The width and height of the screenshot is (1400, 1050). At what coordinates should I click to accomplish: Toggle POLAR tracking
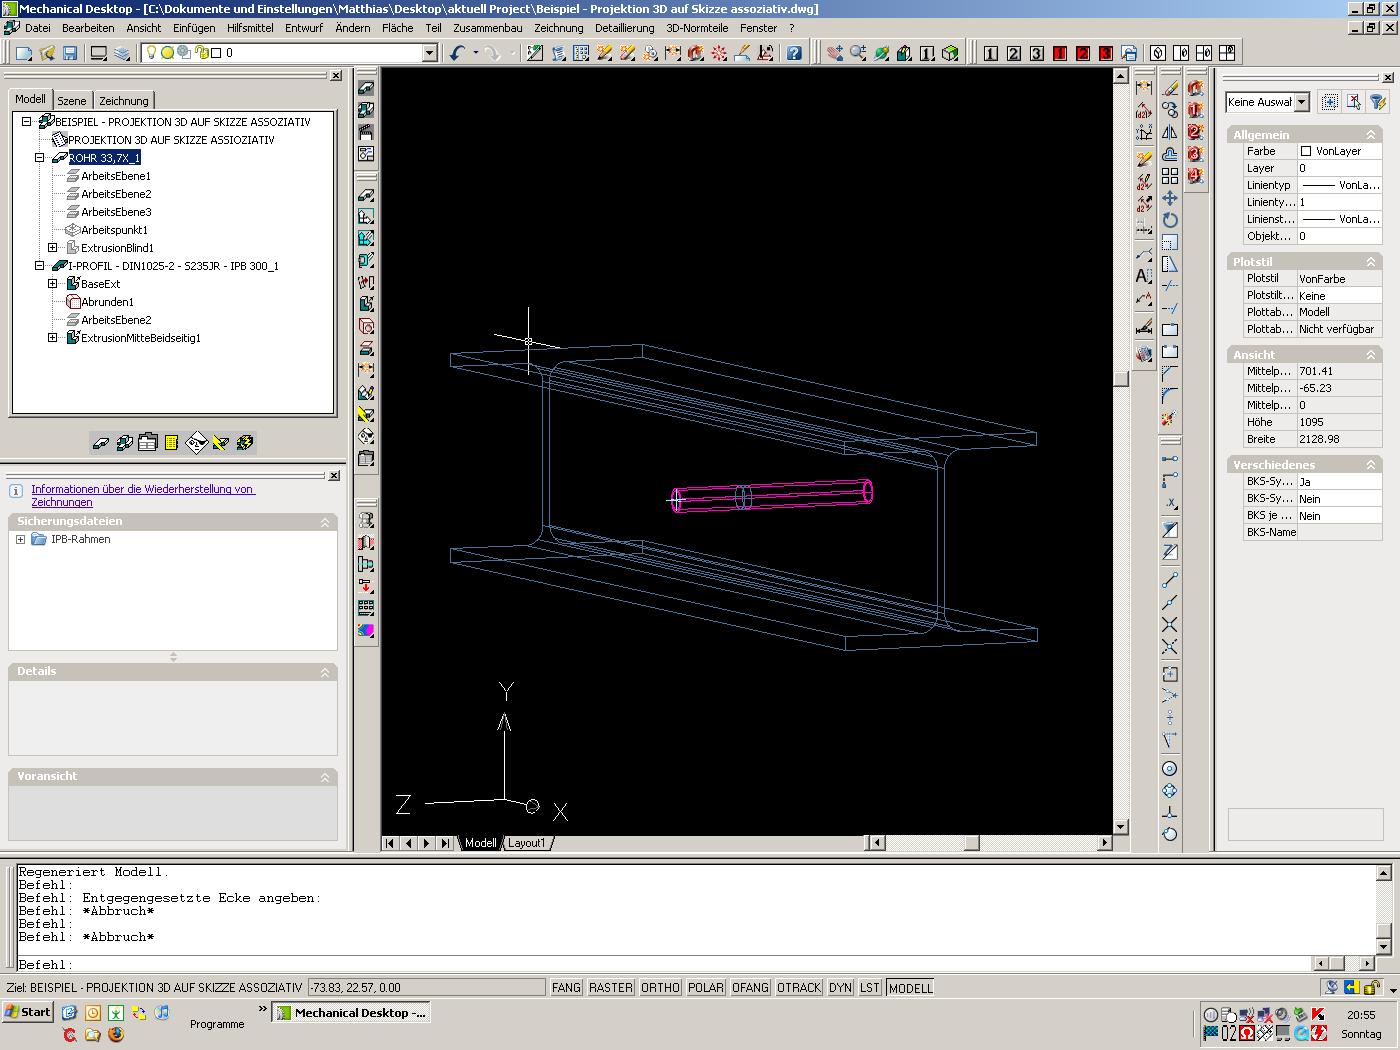point(706,987)
